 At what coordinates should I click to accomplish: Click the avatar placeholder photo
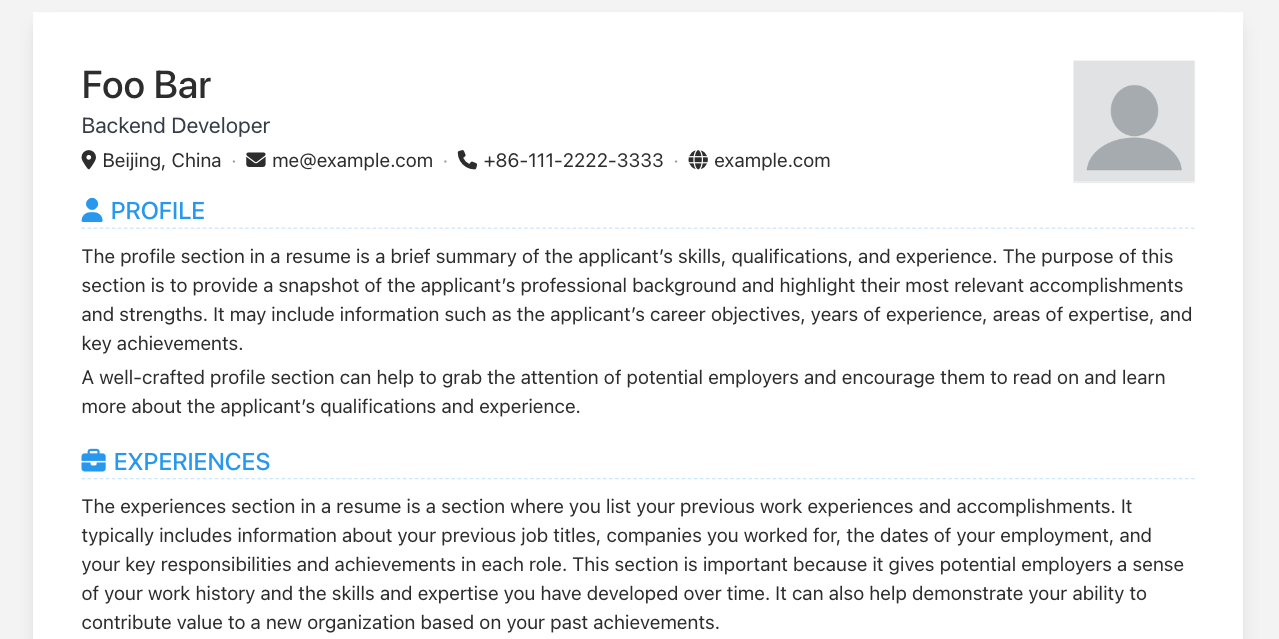click(1134, 122)
